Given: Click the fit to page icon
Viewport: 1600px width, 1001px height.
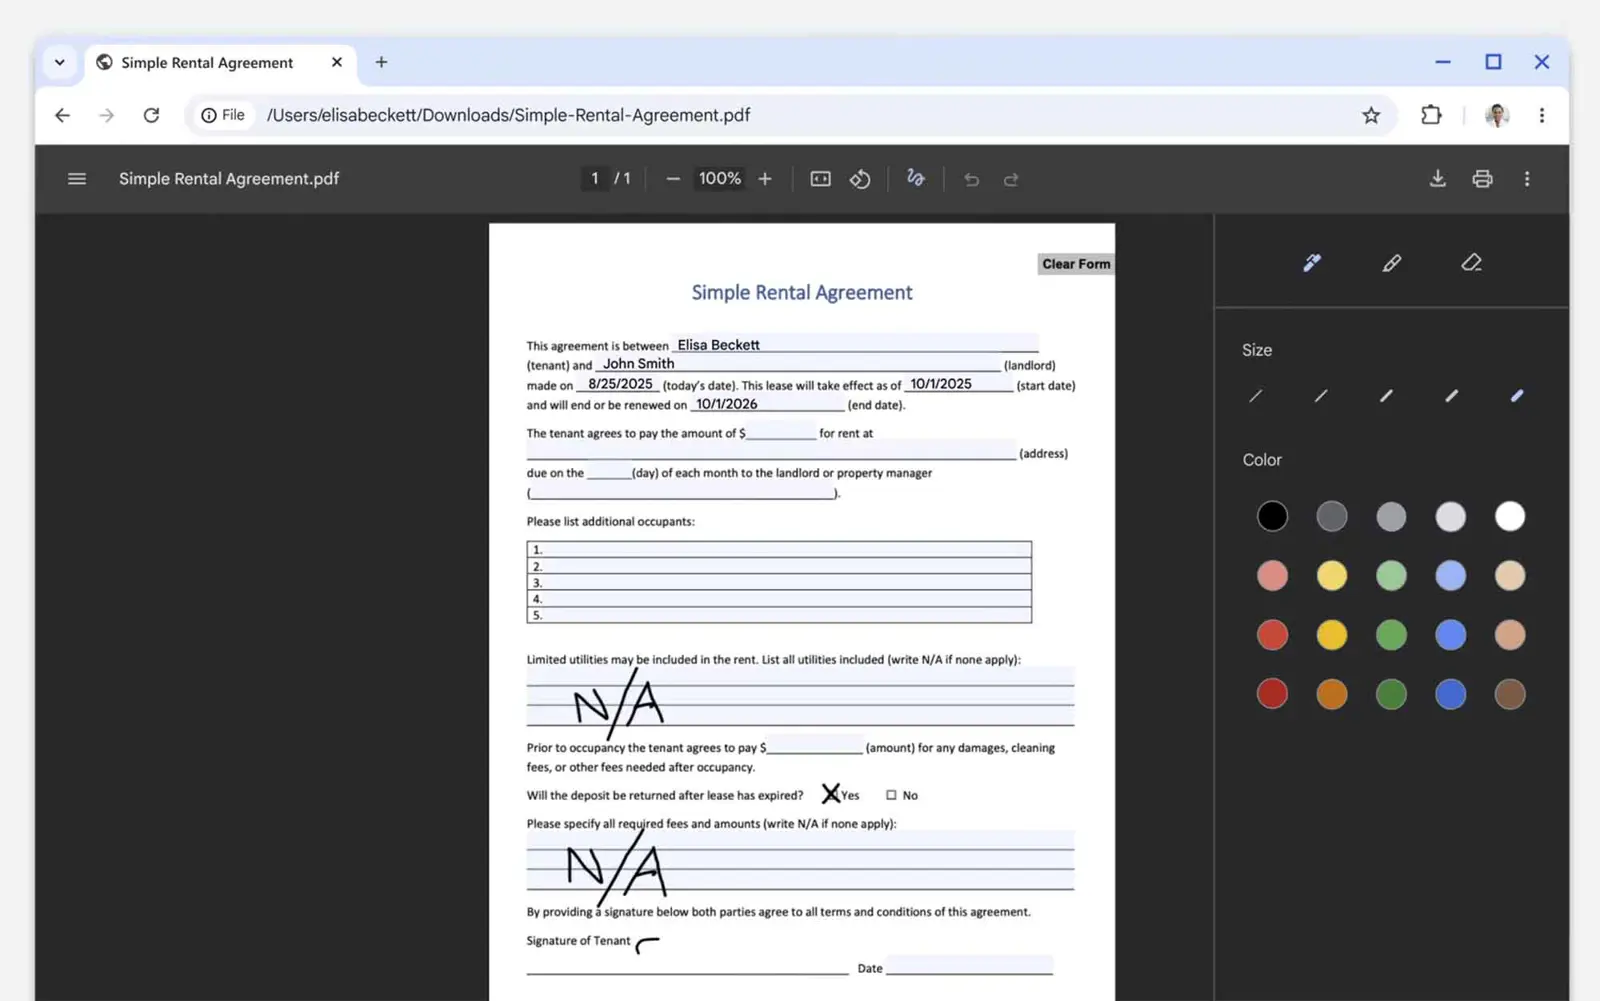Looking at the screenshot, I should point(820,179).
